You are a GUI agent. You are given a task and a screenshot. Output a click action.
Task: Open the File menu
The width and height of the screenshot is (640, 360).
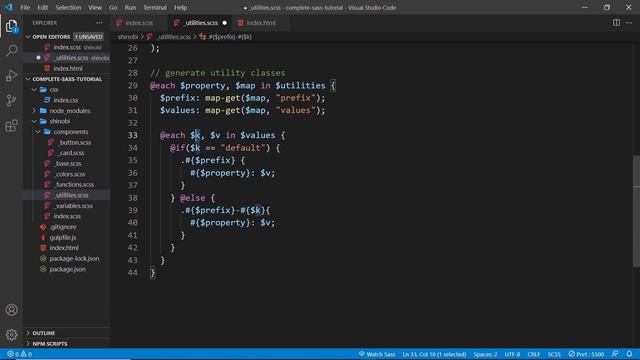click(25, 7)
